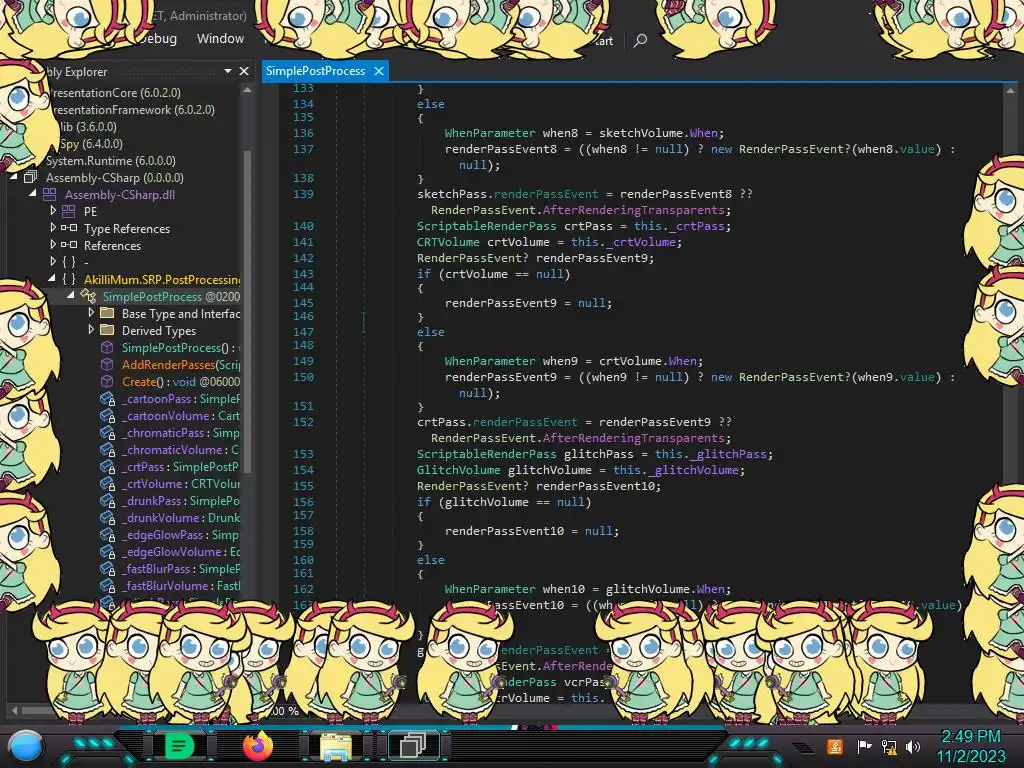
Task: Click the _edgeGlowPass private field icon
Action: (x=108, y=534)
